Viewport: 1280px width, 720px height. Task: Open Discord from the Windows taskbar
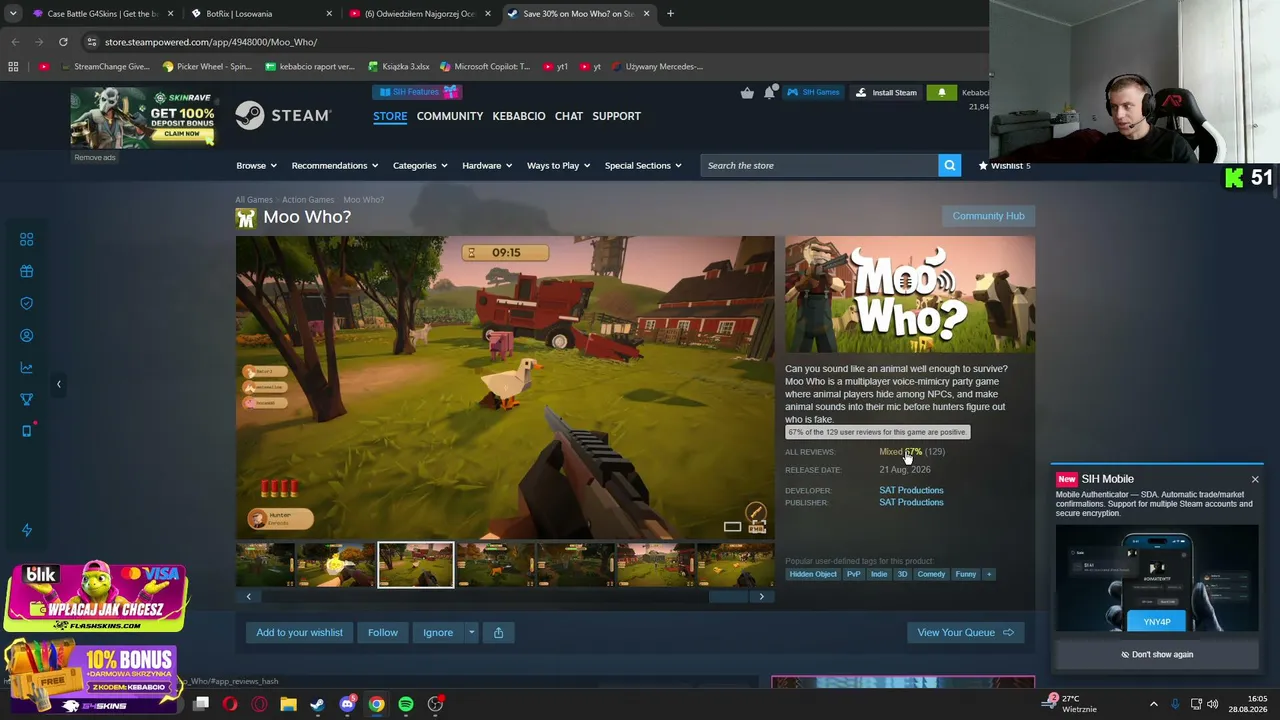click(347, 704)
